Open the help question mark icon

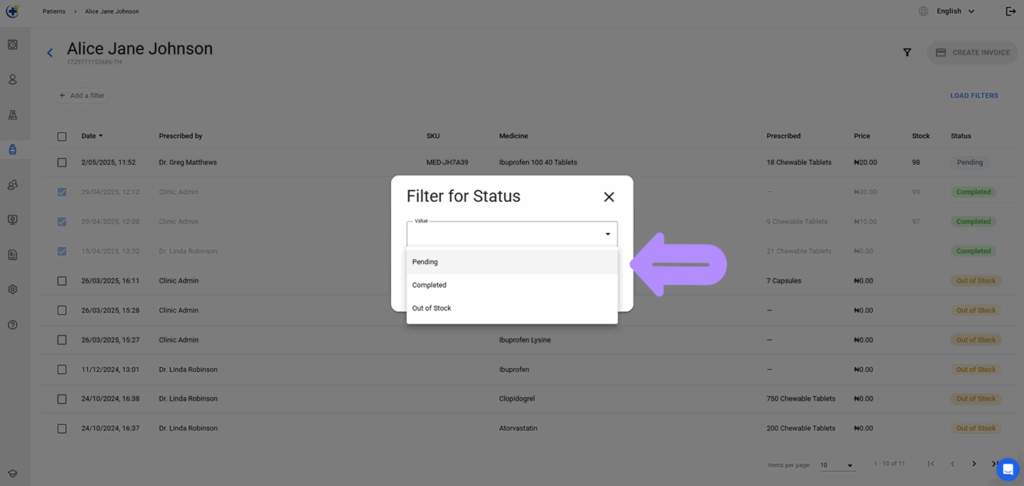tap(12, 325)
